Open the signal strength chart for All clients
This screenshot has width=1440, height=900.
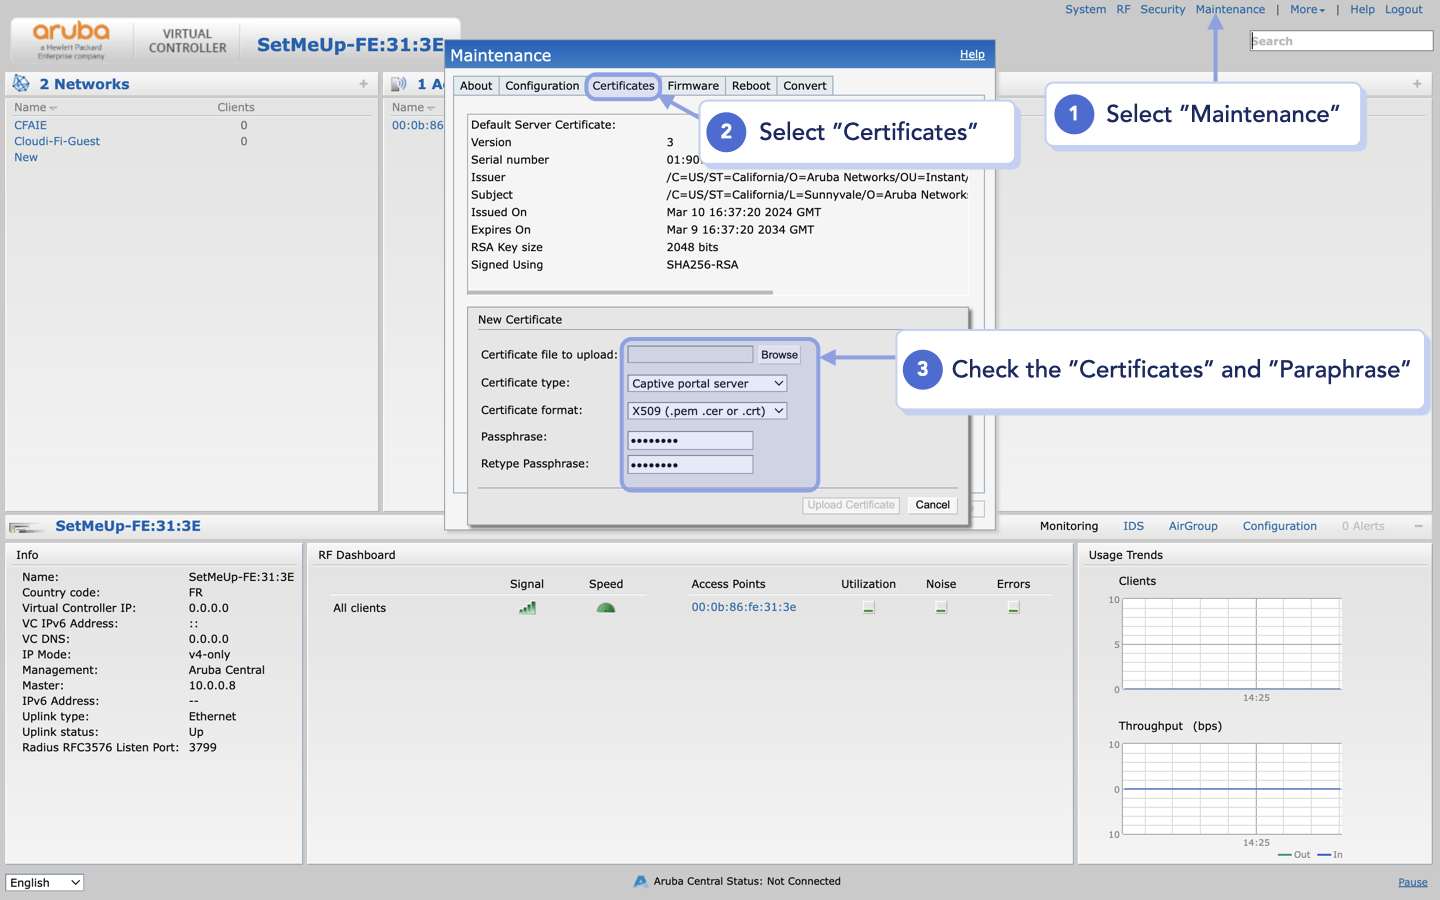pyautogui.click(x=527, y=607)
